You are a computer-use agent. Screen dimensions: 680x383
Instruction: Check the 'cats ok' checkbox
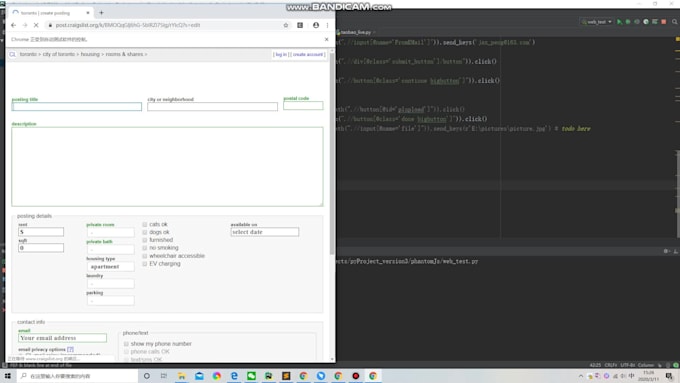145,225
